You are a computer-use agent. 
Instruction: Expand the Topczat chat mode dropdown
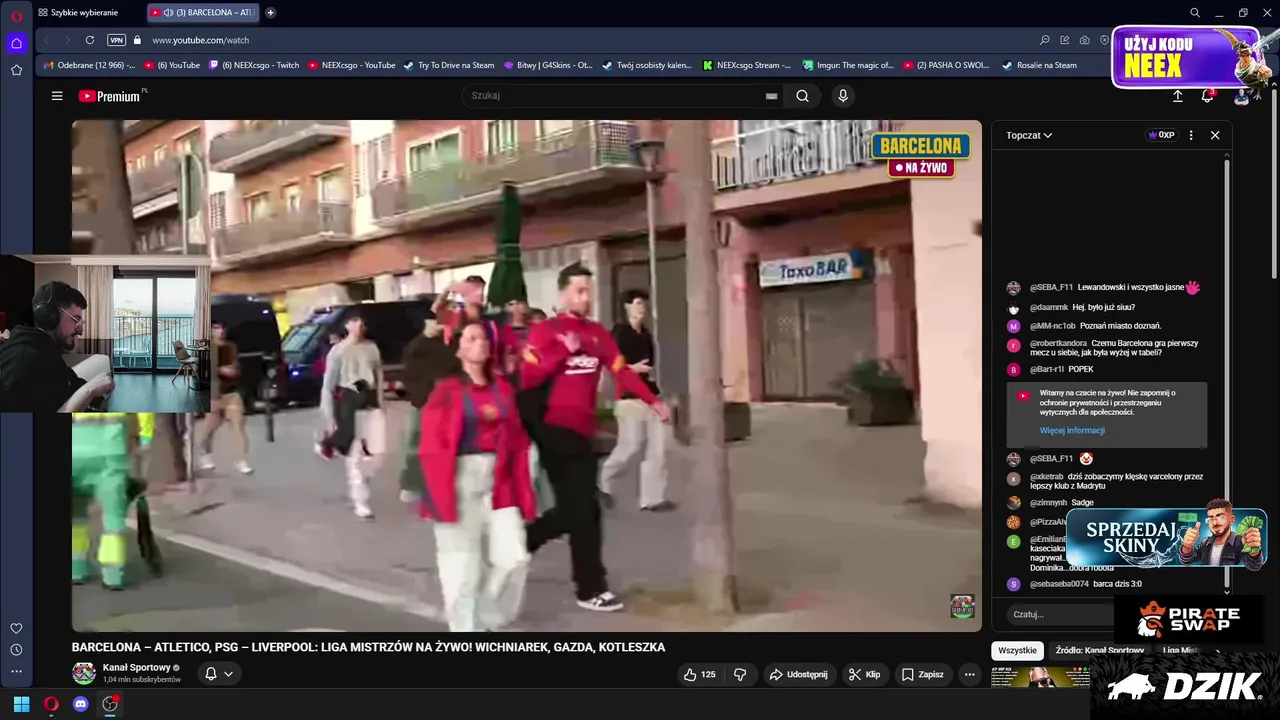tap(1029, 135)
